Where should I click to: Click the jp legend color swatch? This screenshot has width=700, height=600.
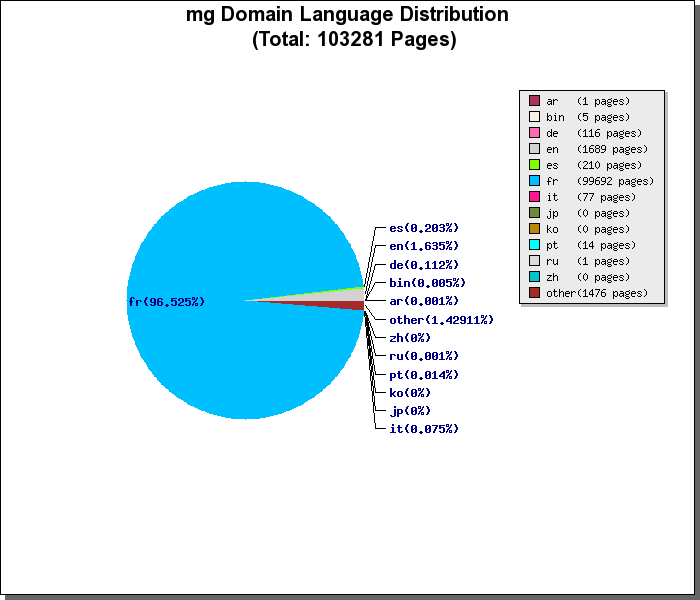pyautogui.click(x=534, y=213)
